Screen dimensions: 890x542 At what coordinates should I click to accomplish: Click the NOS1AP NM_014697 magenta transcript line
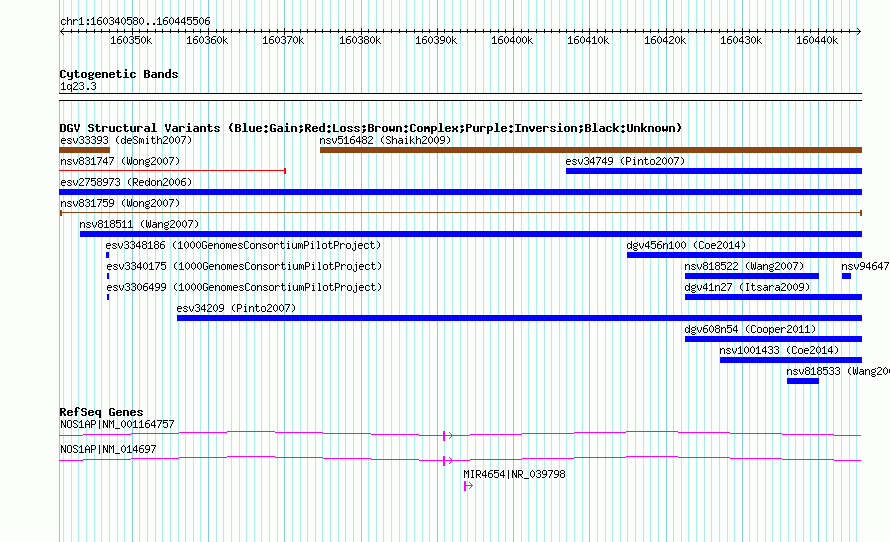pos(461,459)
